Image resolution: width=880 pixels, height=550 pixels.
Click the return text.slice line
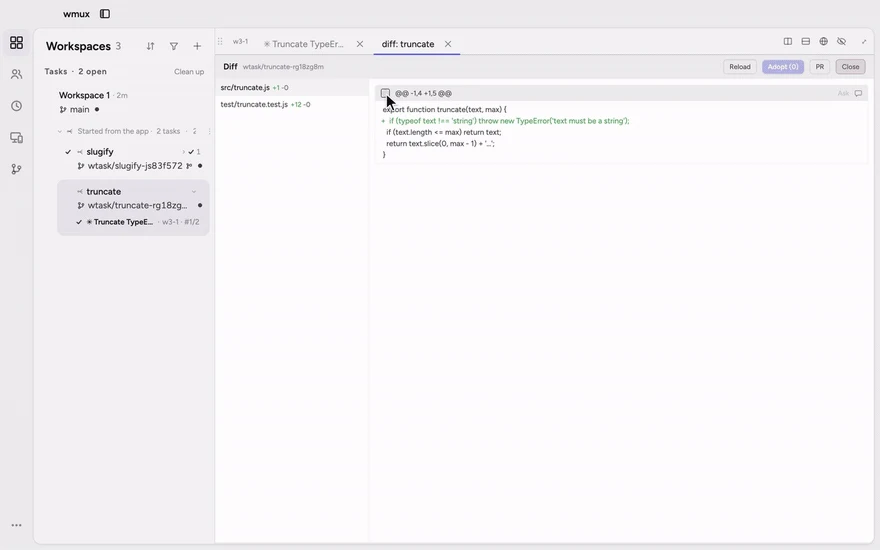coord(440,143)
